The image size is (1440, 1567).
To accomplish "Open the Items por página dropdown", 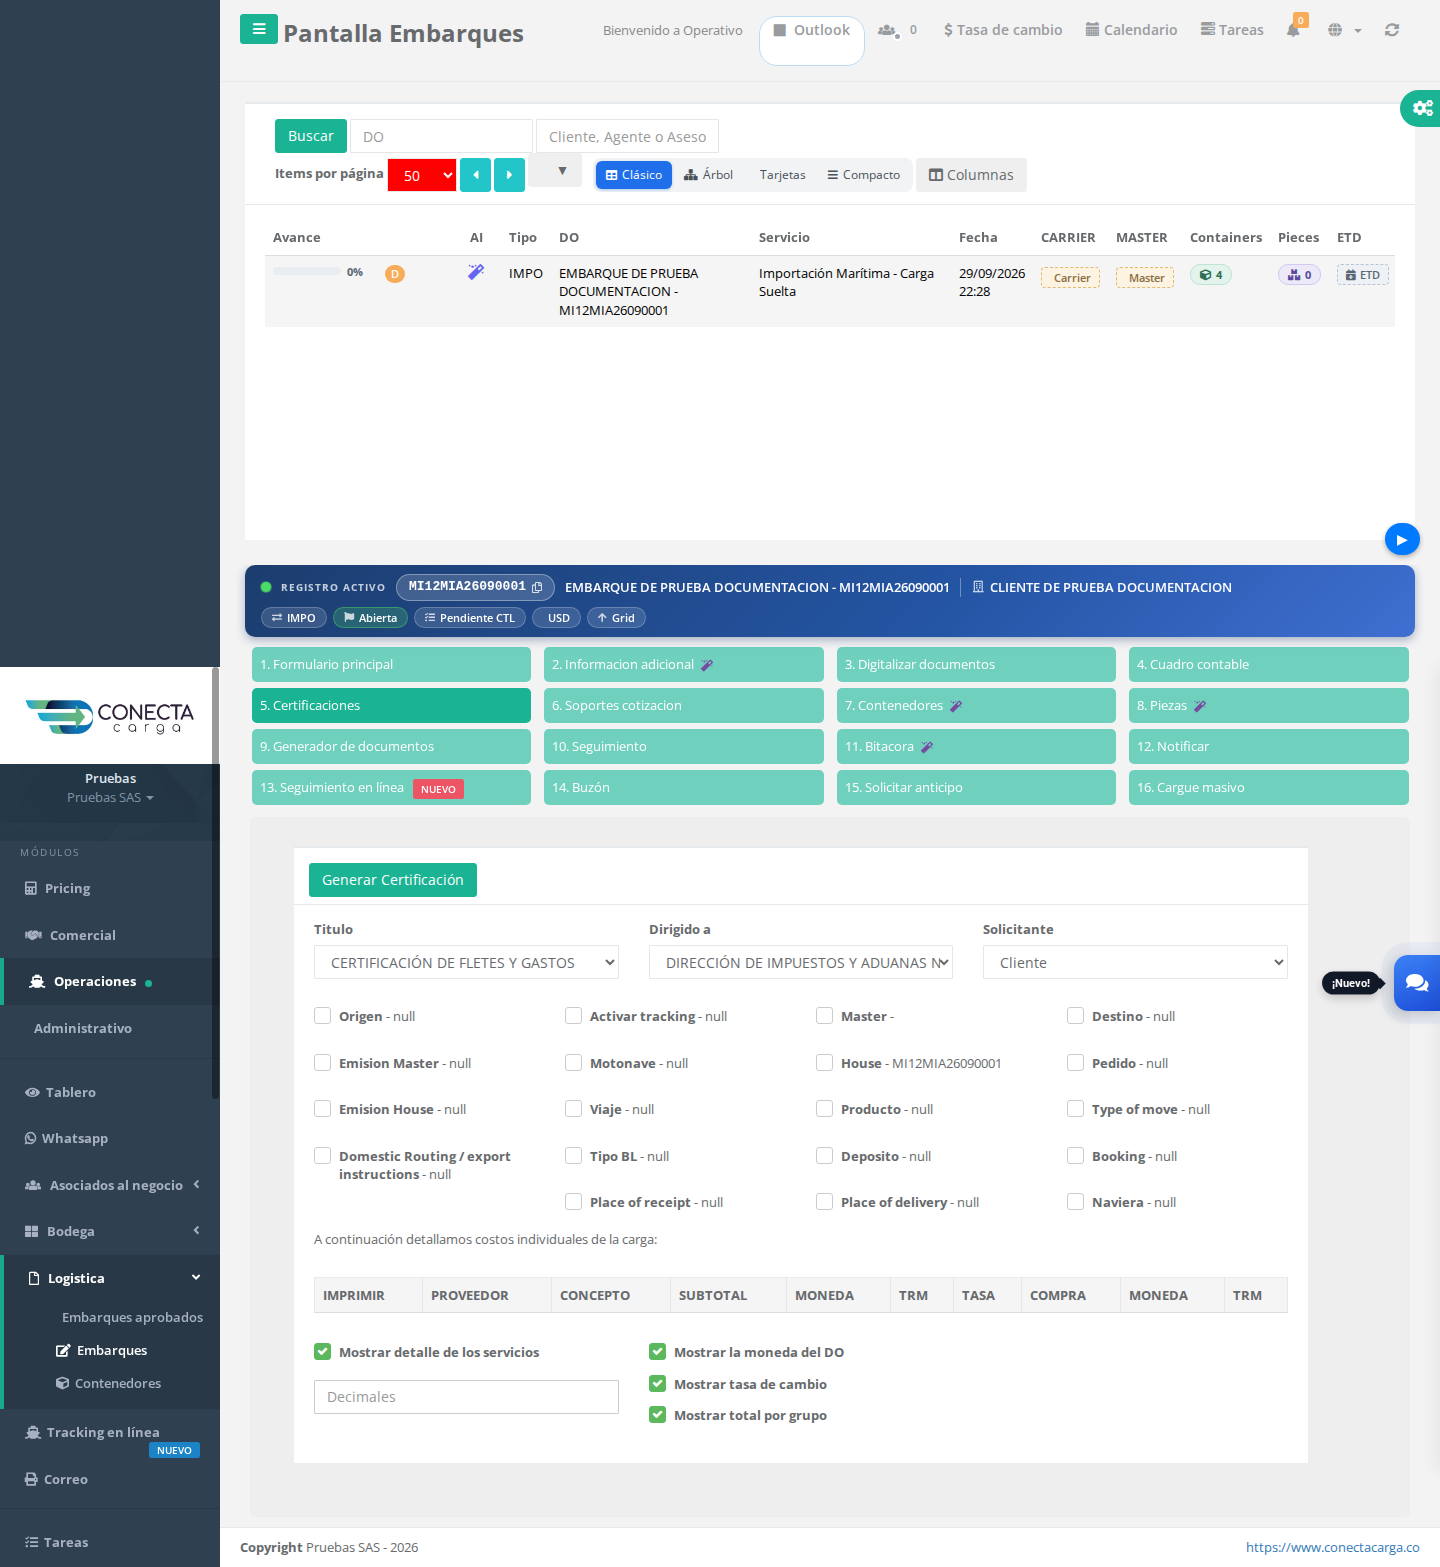I will tap(422, 175).
